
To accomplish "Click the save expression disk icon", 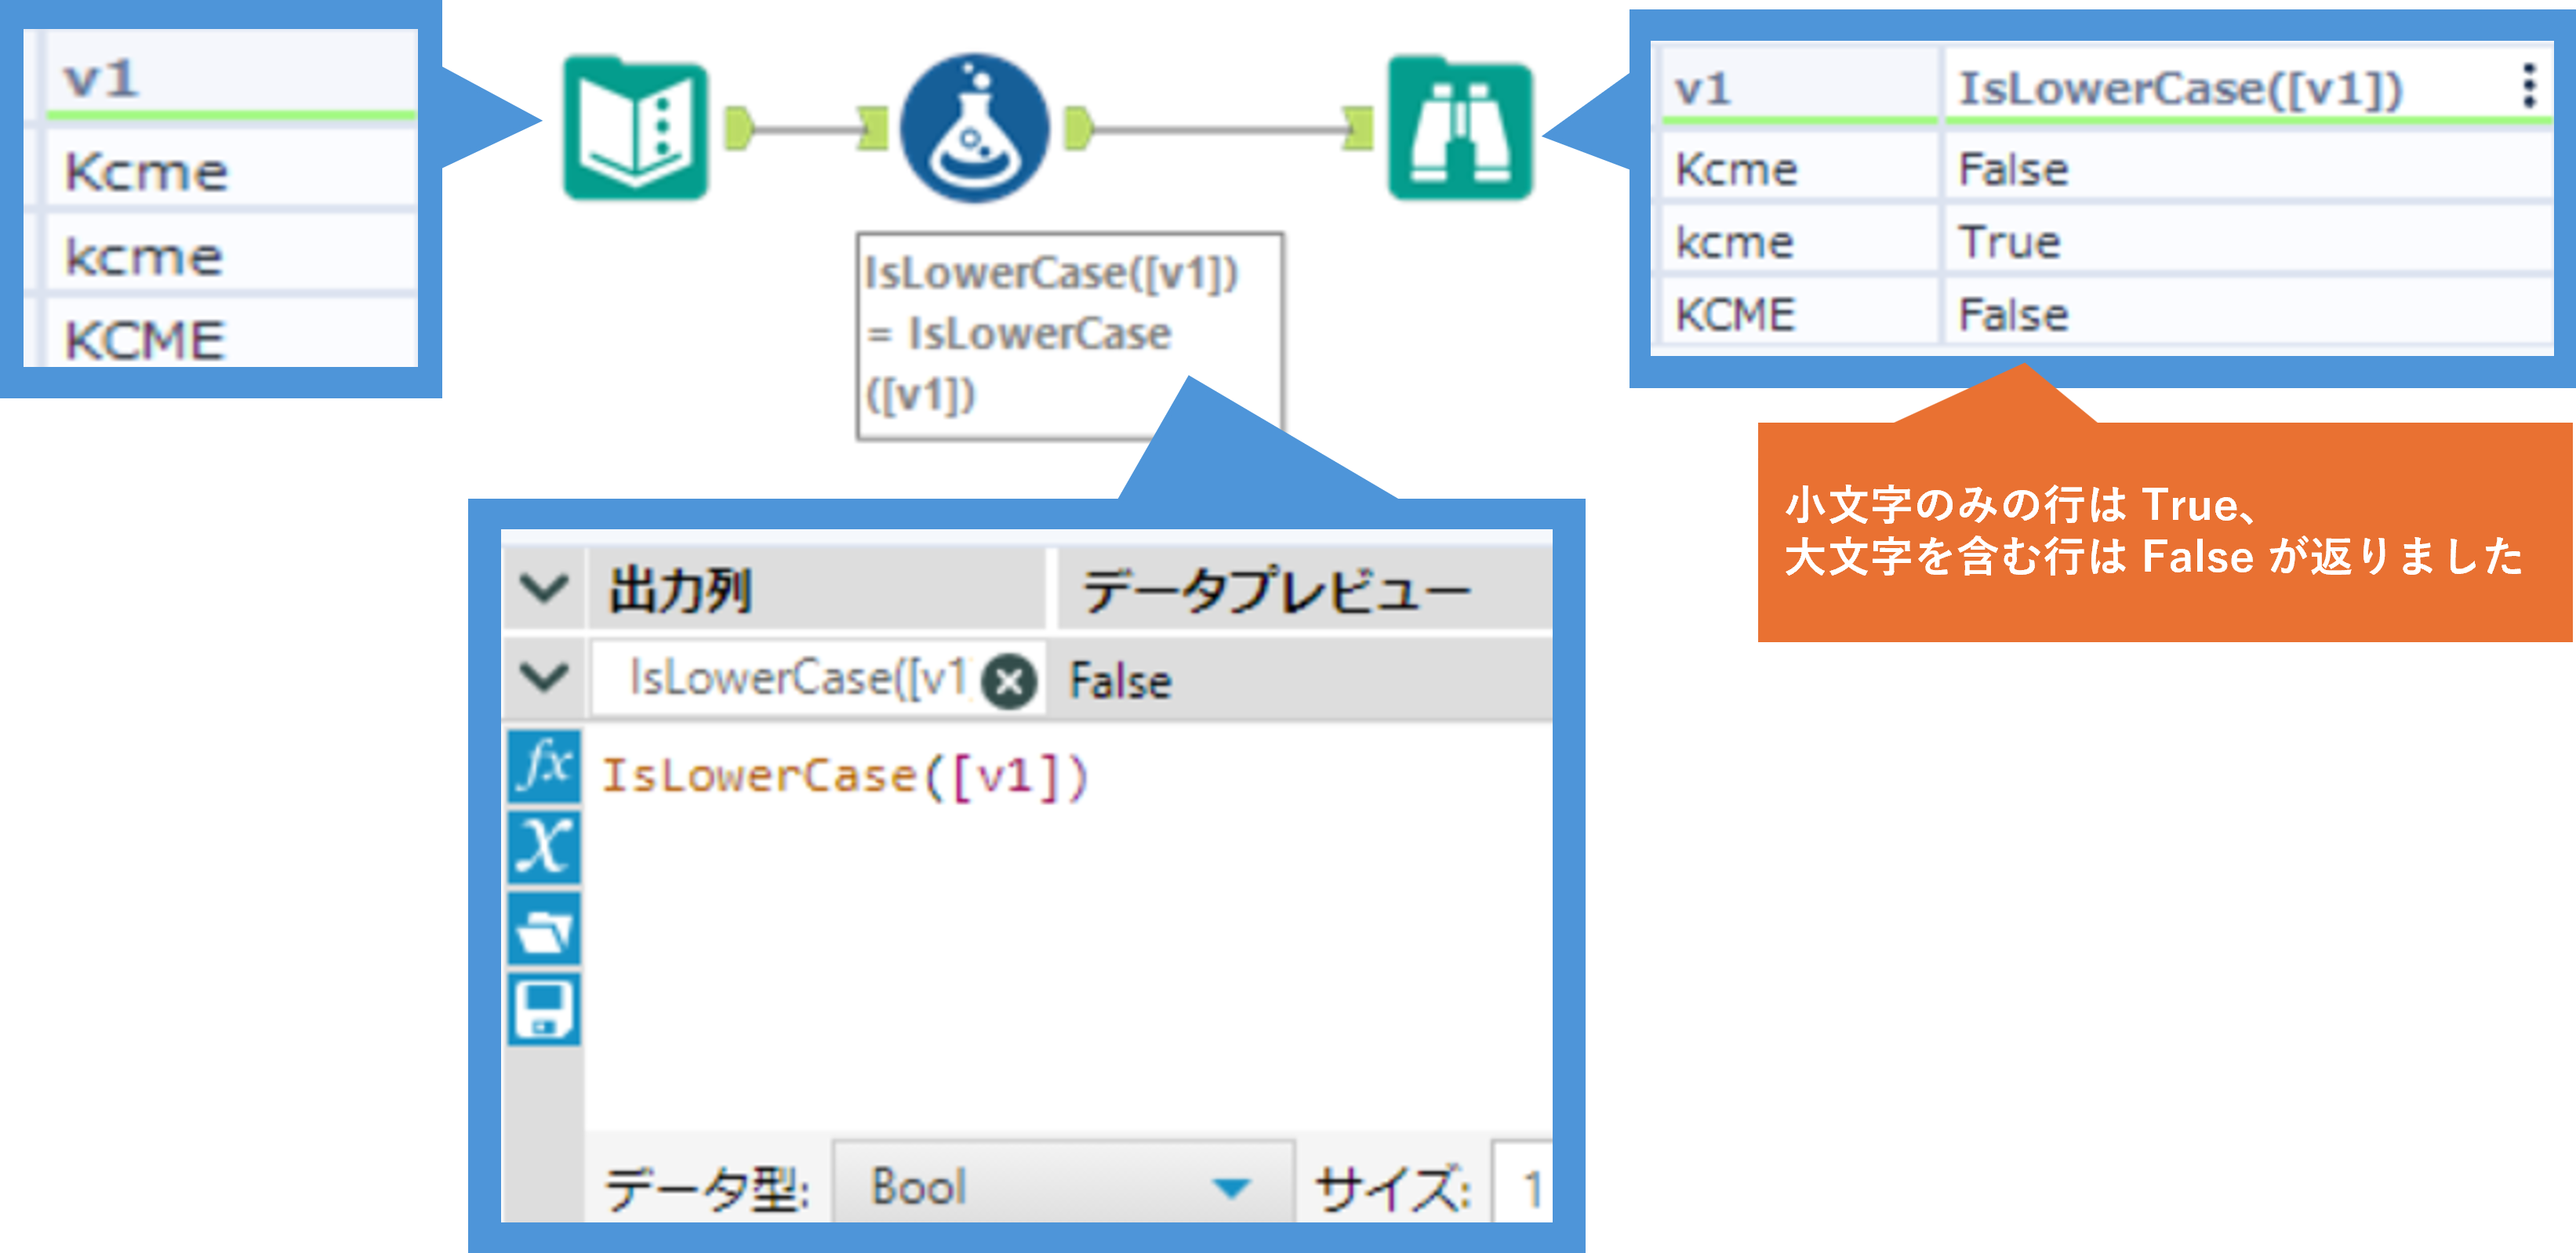I will [544, 1010].
